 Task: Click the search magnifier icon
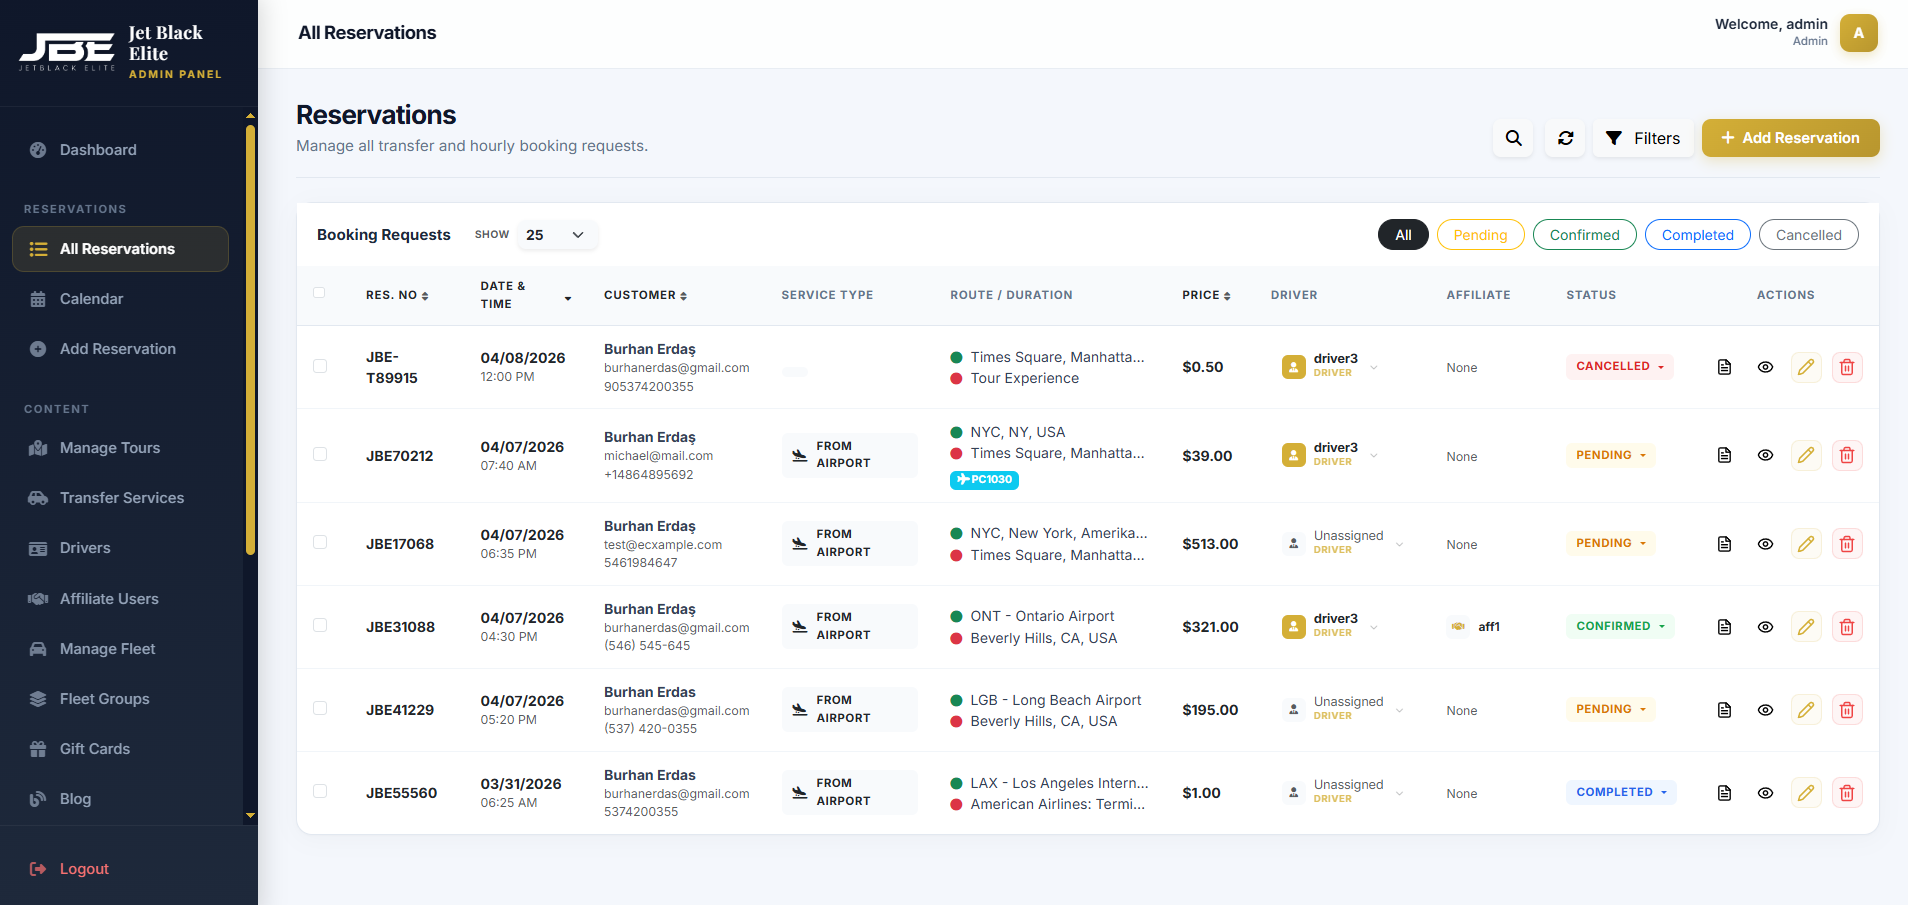[x=1513, y=138]
